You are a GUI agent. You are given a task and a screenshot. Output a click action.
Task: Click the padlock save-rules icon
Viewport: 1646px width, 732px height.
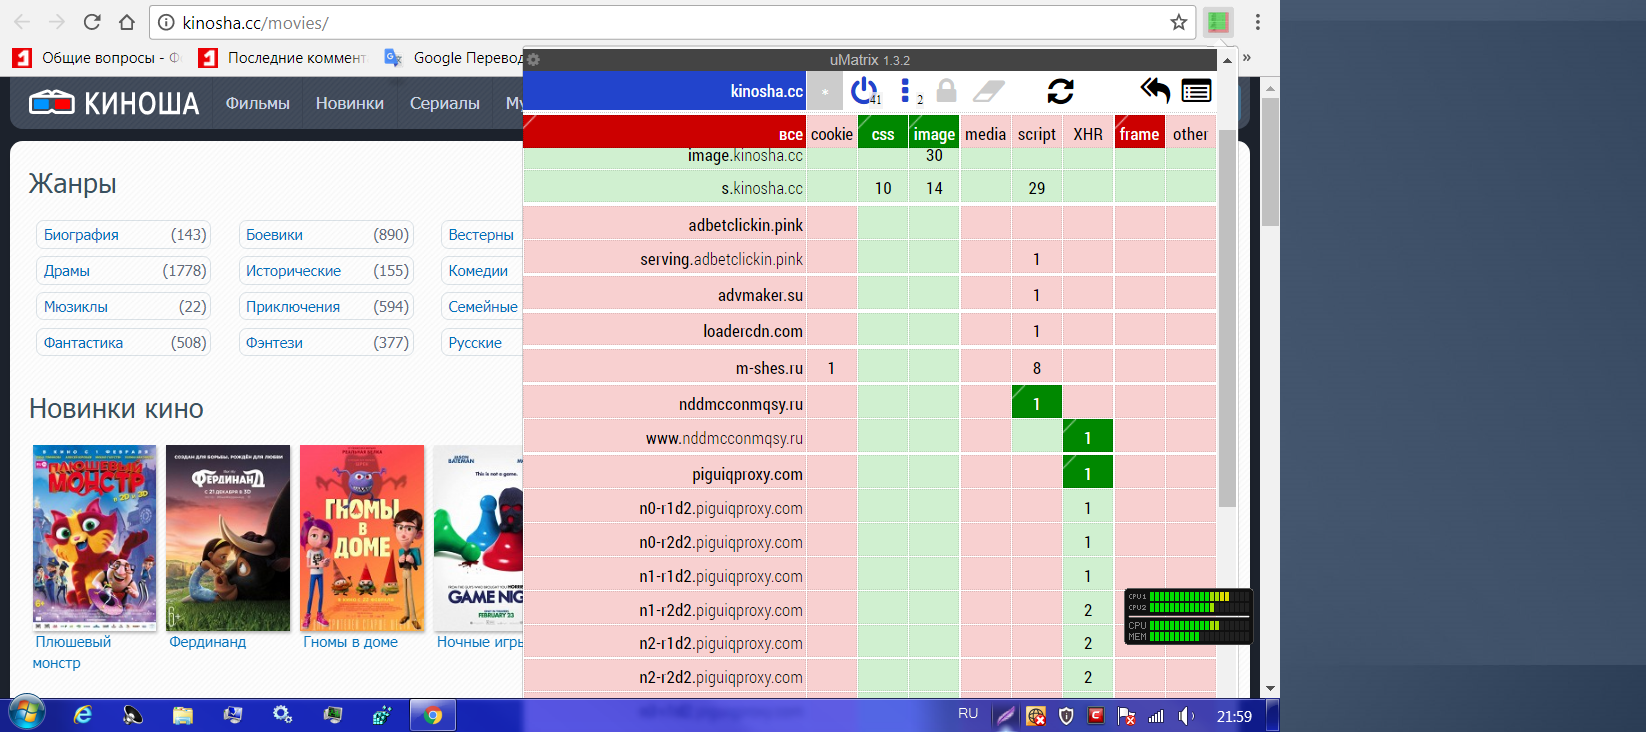coord(946,91)
